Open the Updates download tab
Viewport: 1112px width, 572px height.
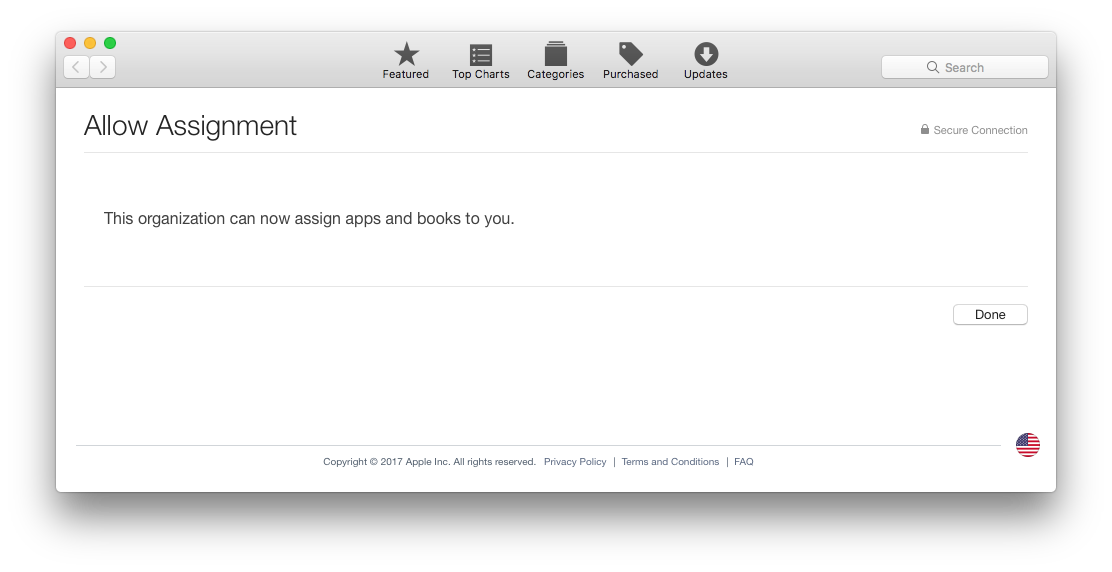[x=706, y=61]
